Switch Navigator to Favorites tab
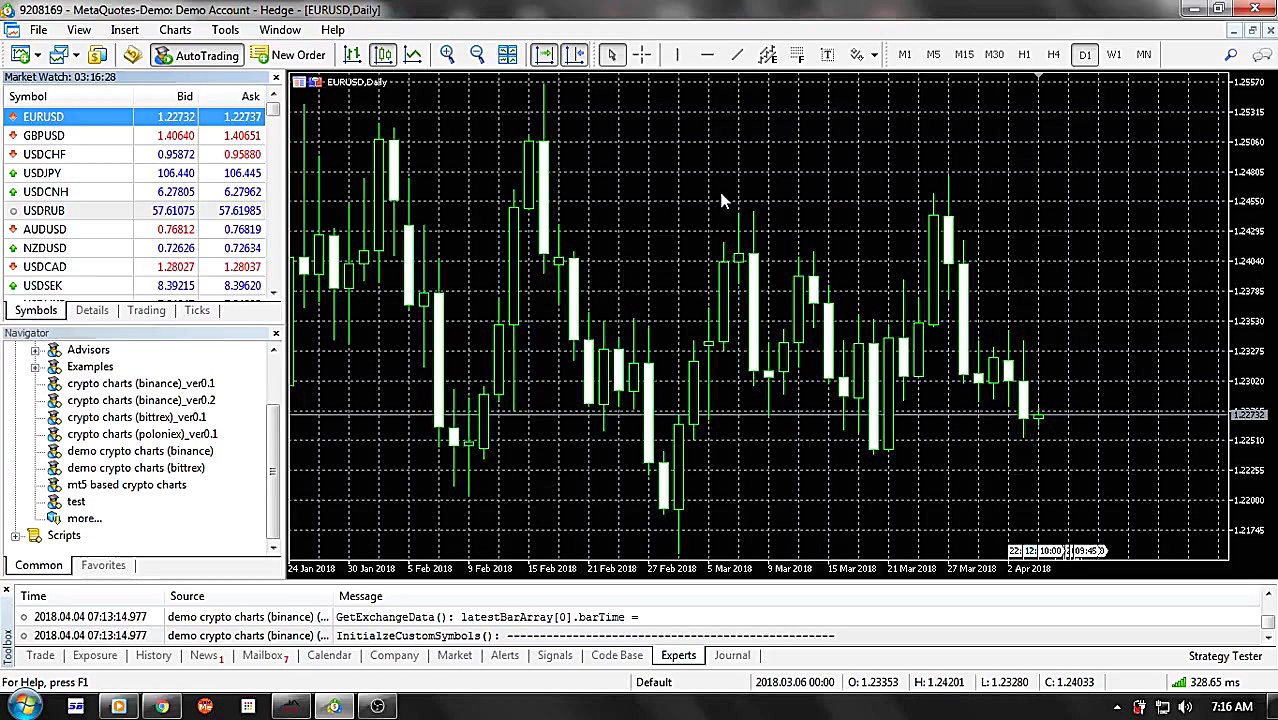Image resolution: width=1278 pixels, height=720 pixels. 103,565
